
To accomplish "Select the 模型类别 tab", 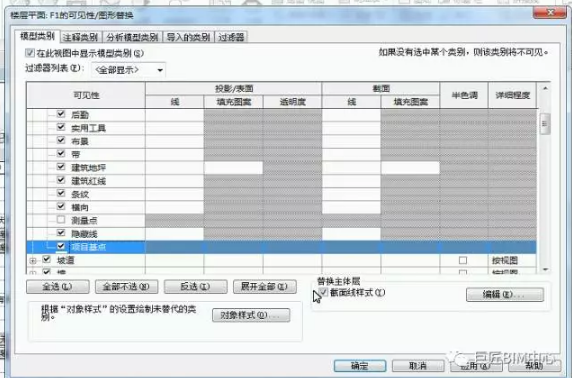I will 38,36.
